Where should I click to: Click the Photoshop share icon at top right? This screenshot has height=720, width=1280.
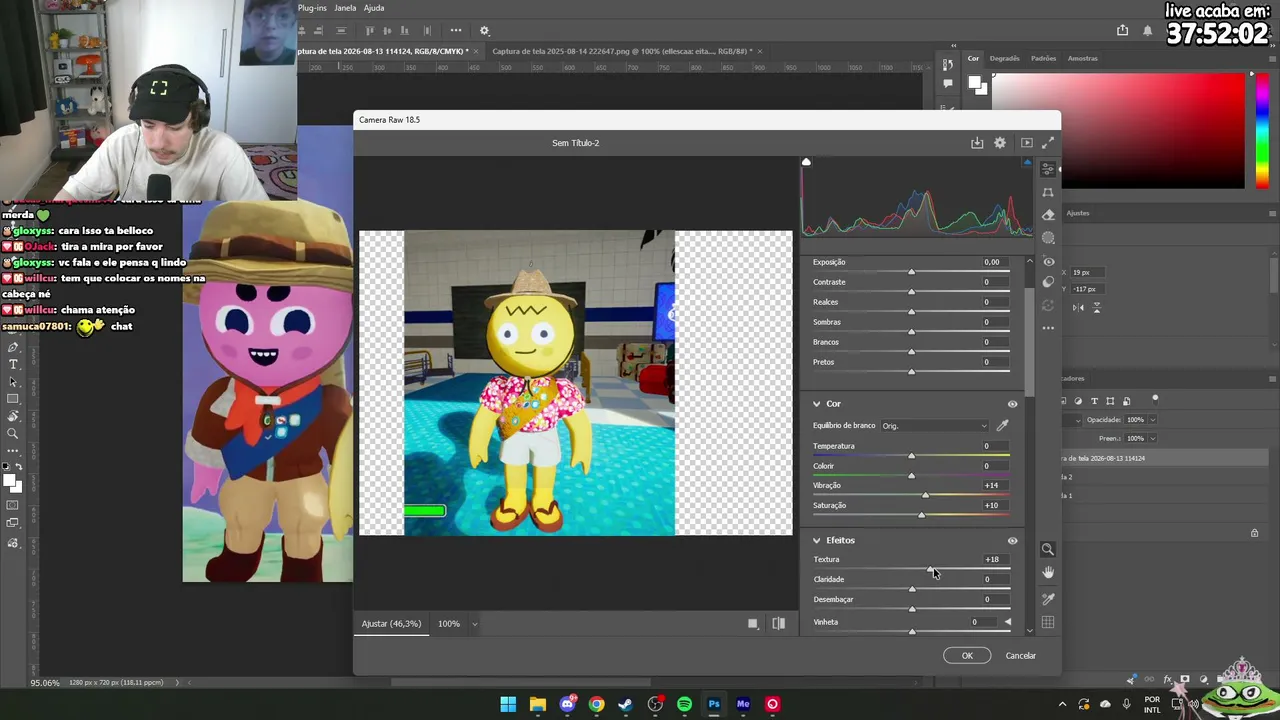pyautogui.click(x=1123, y=31)
